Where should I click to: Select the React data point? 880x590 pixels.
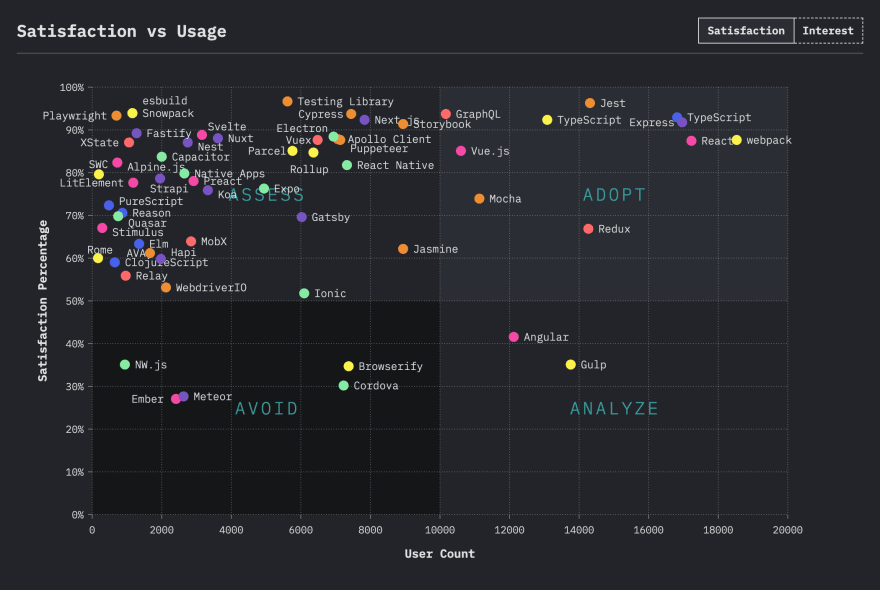click(x=691, y=141)
